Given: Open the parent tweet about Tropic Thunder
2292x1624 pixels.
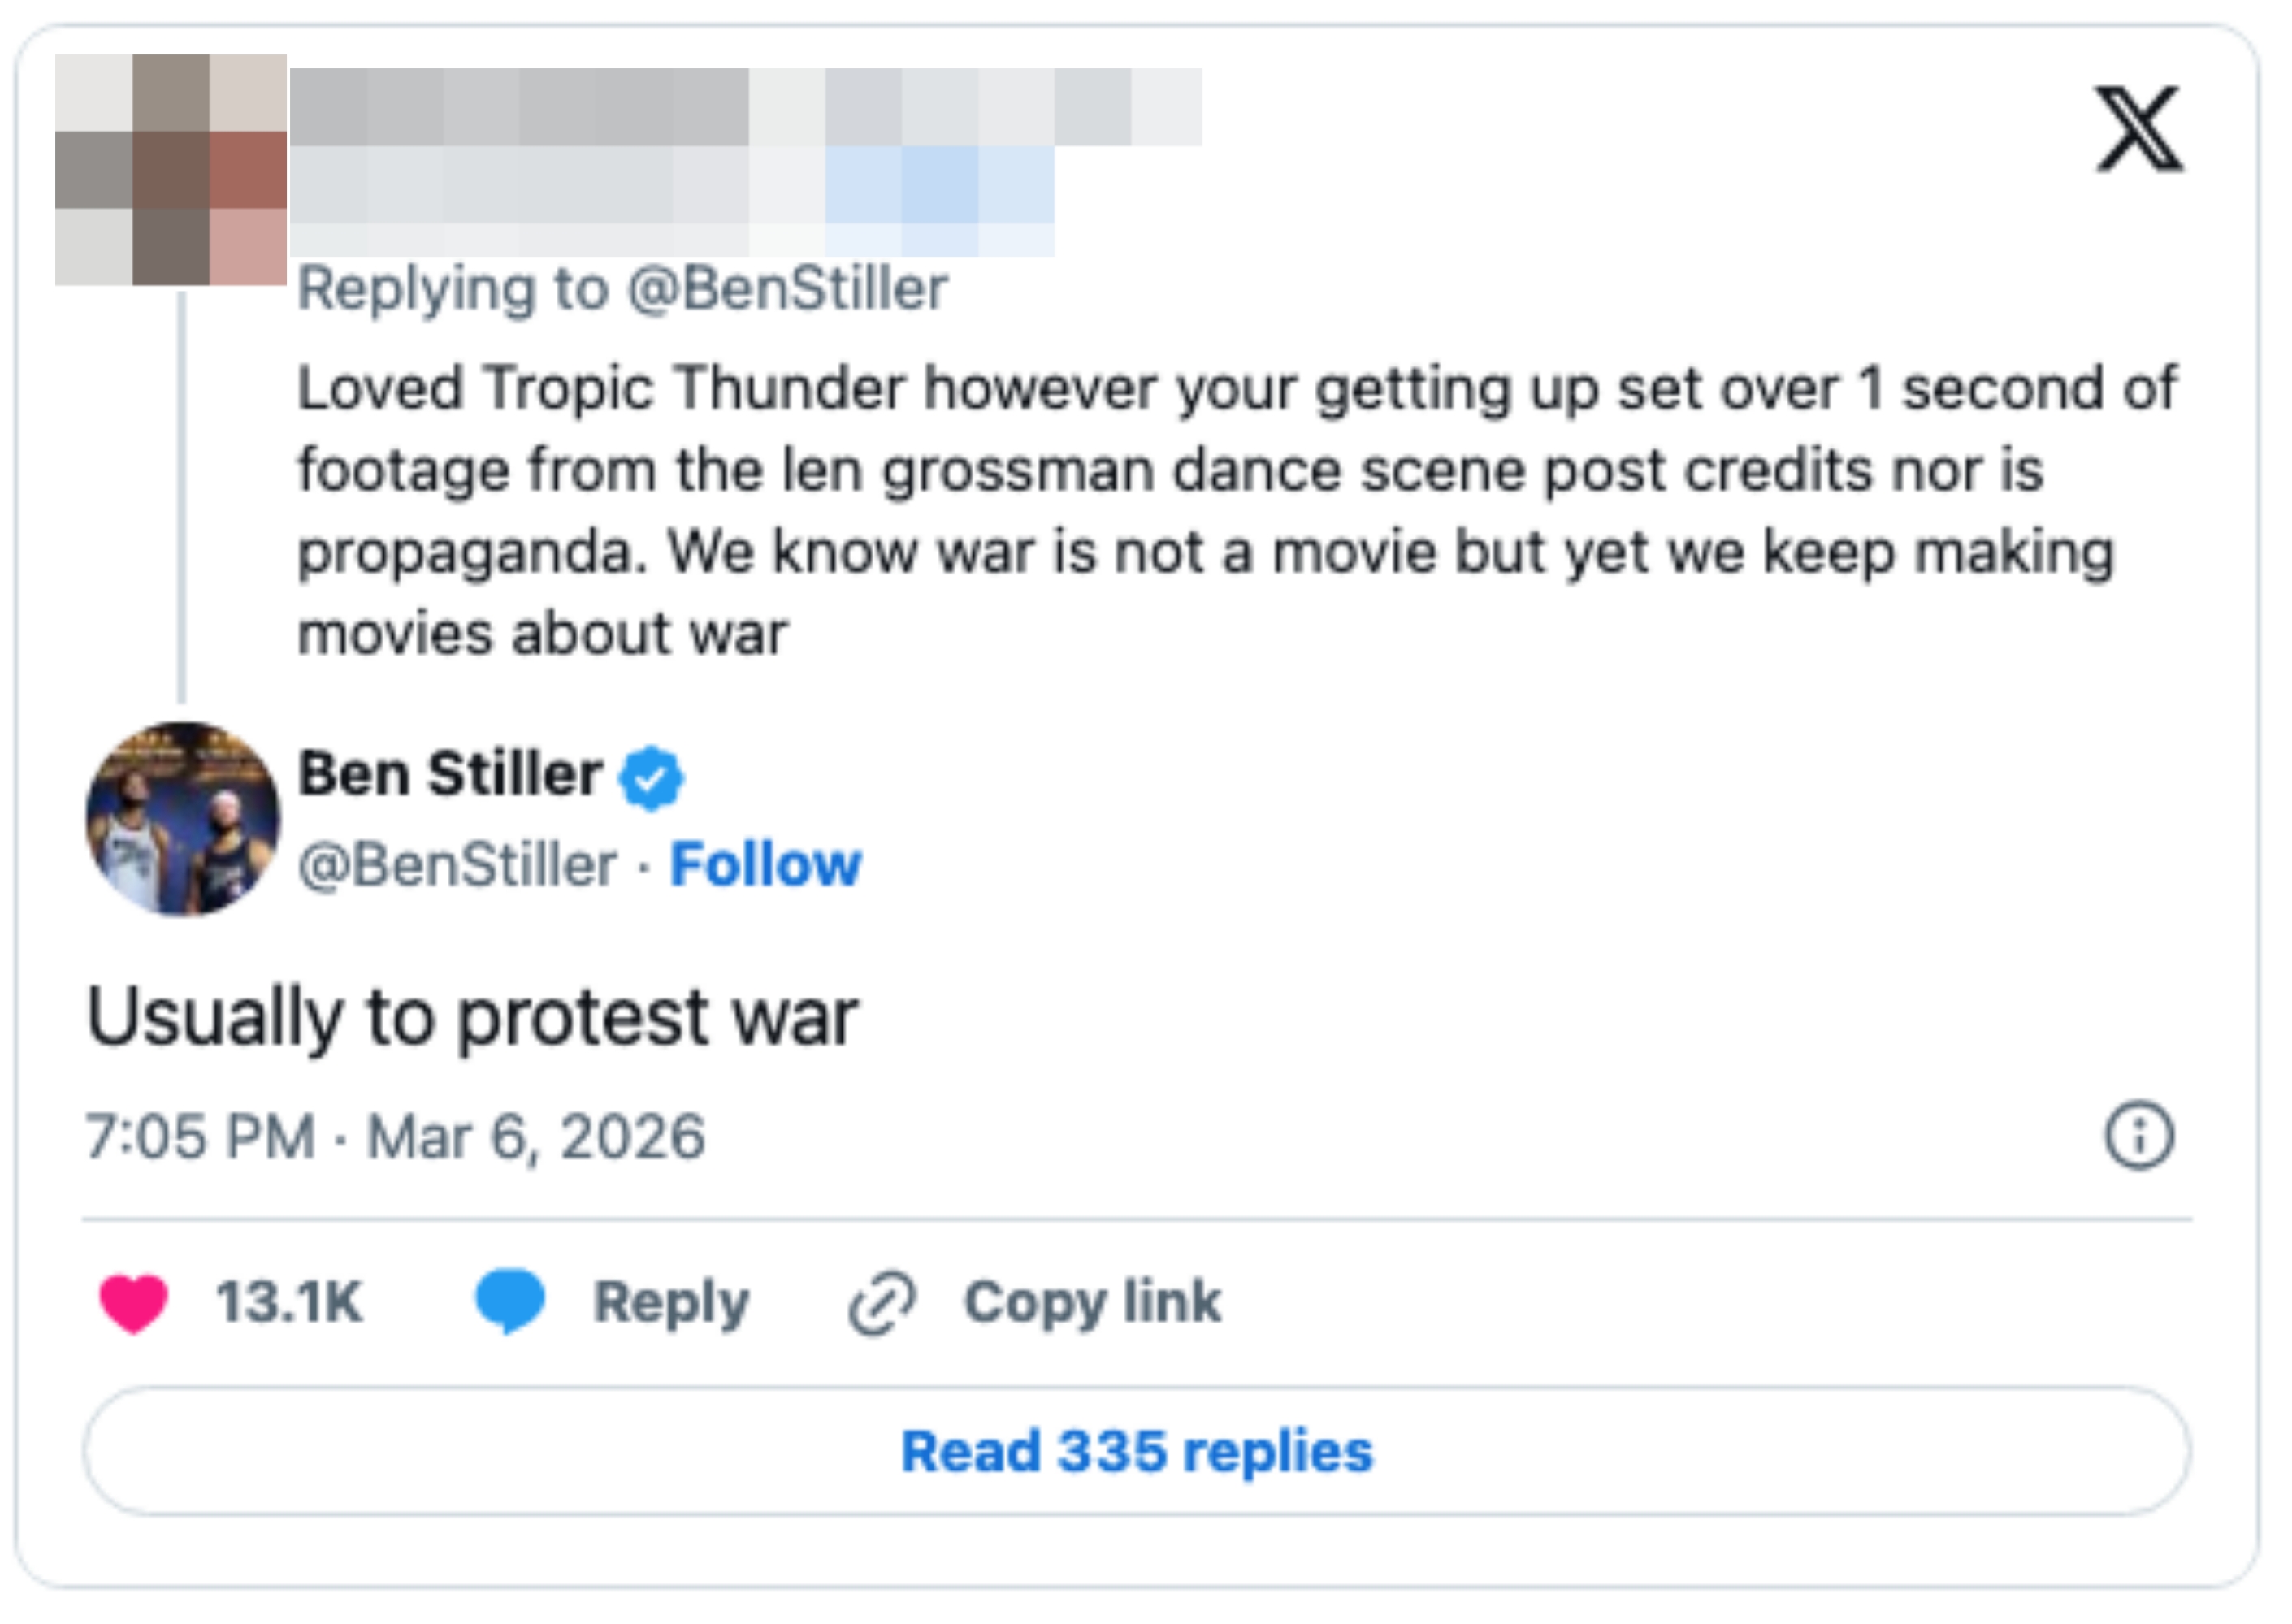Looking at the screenshot, I should click(x=1236, y=510).
